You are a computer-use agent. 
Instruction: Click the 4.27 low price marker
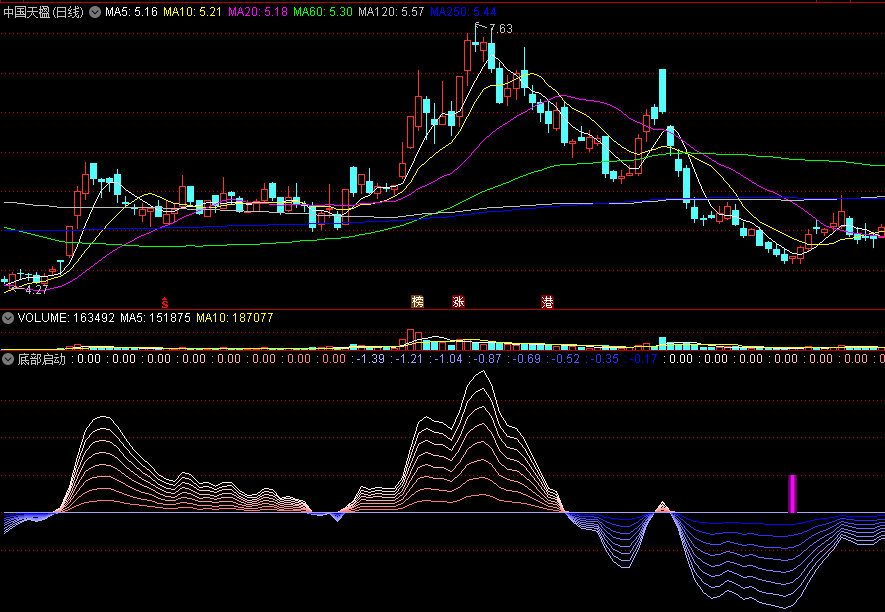coord(37,290)
